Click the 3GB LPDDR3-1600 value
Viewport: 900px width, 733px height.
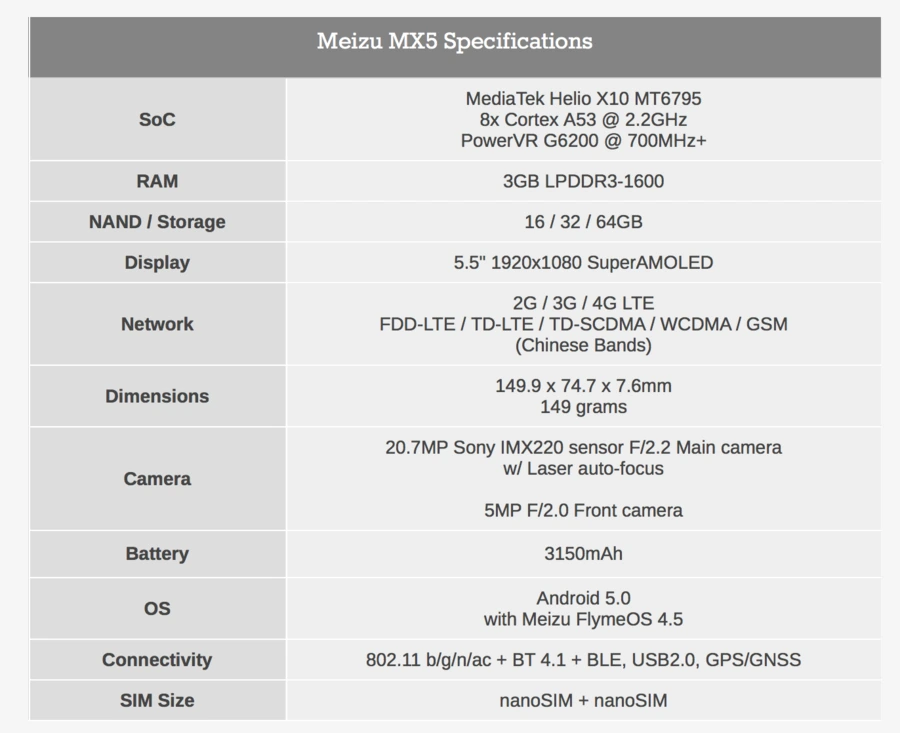[x=583, y=181]
